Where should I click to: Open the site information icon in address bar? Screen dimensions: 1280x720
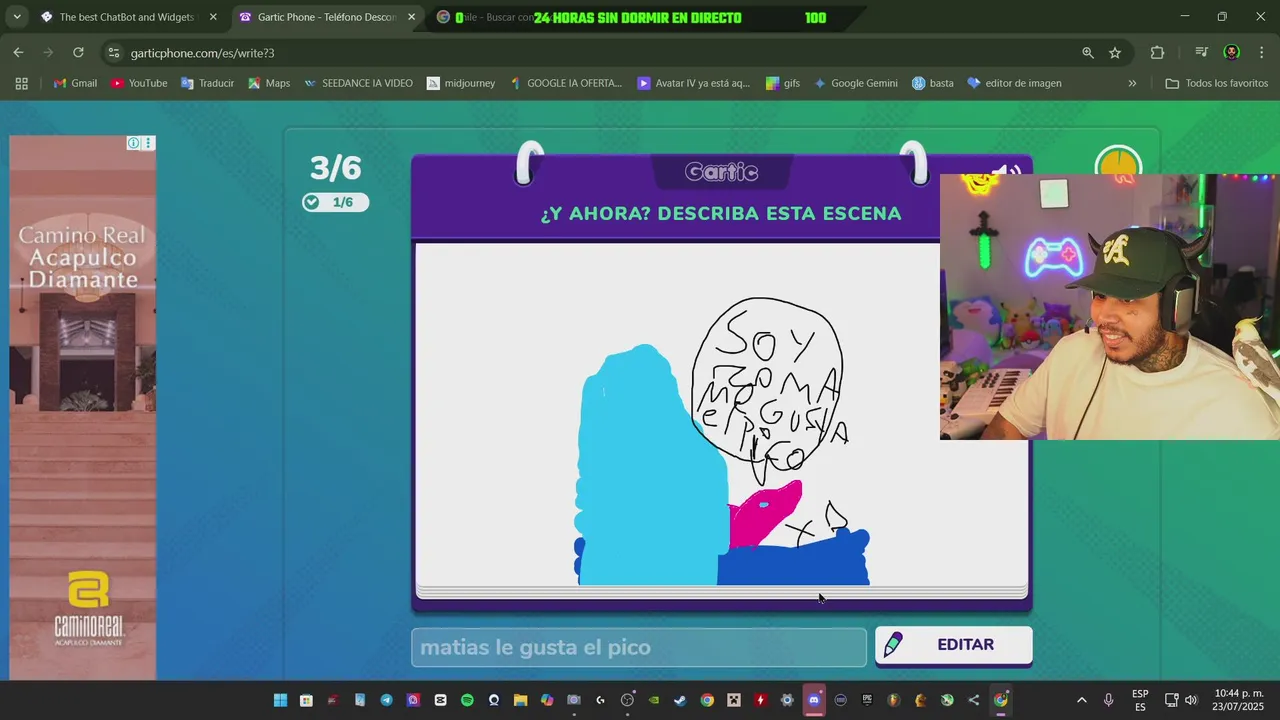(114, 53)
